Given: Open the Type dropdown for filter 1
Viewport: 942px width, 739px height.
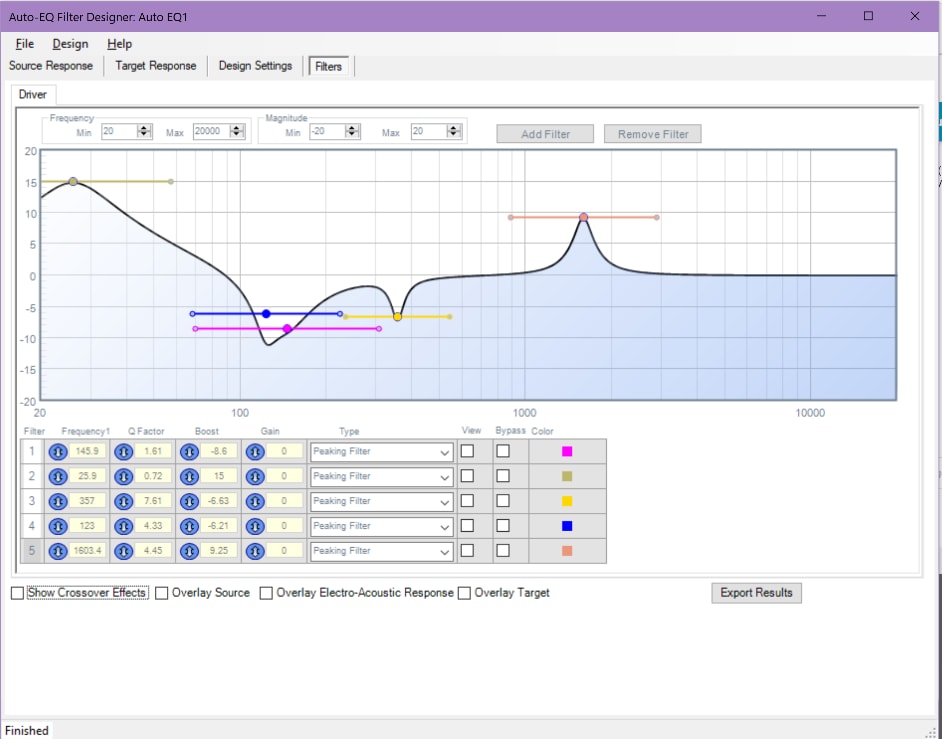Looking at the screenshot, I should point(381,452).
